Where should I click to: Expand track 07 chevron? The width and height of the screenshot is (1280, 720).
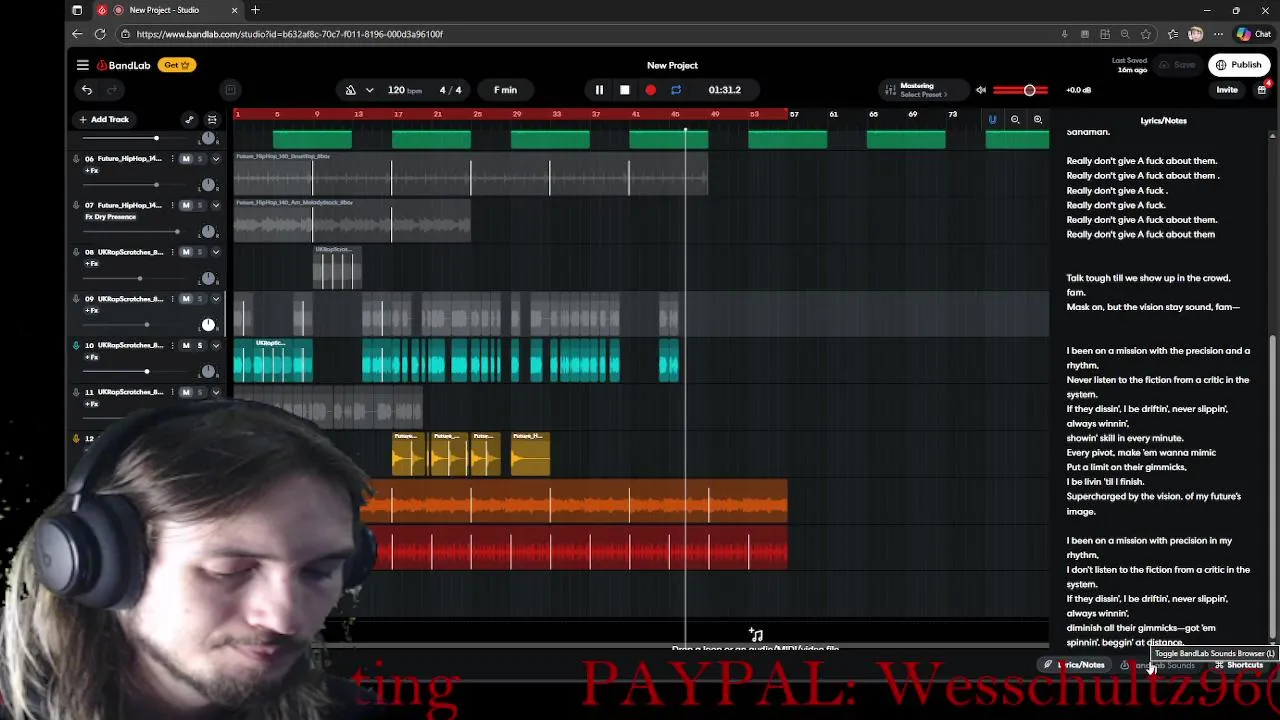215,205
